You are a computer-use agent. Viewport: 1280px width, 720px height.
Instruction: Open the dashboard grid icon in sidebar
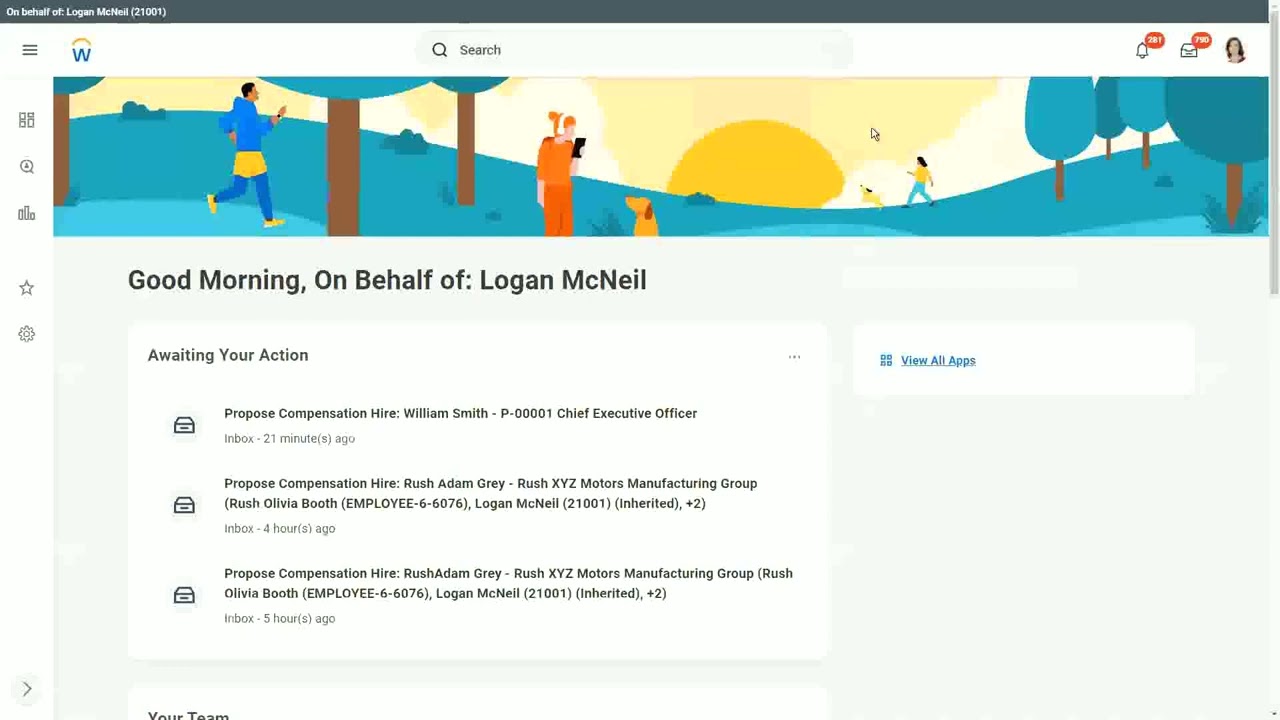click(x=27, y=120)
